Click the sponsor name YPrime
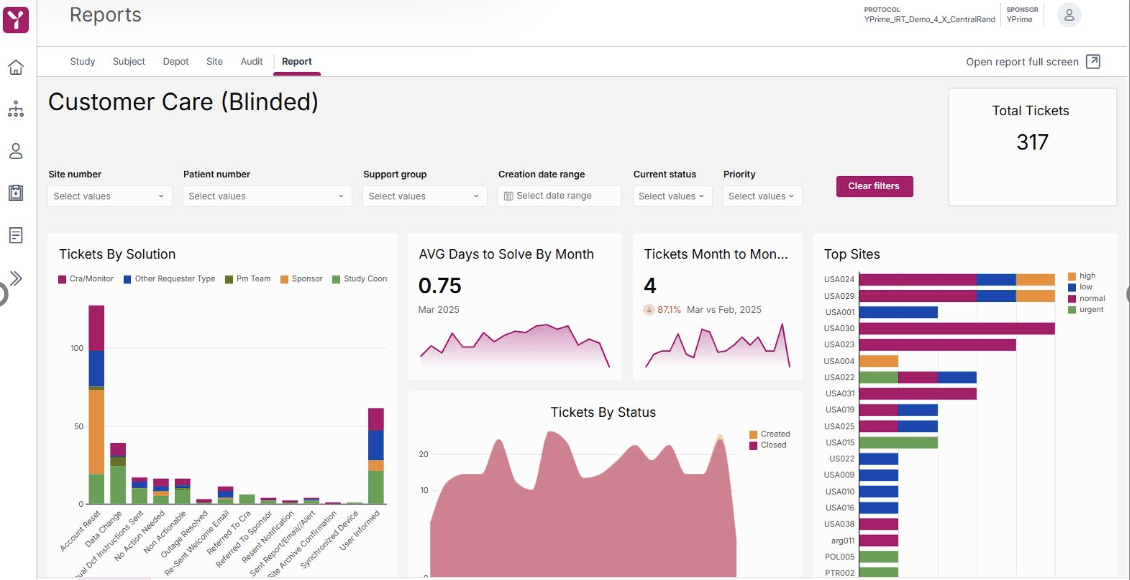The width and height of the screenshot is (1130, 580). coord(1020,19)
